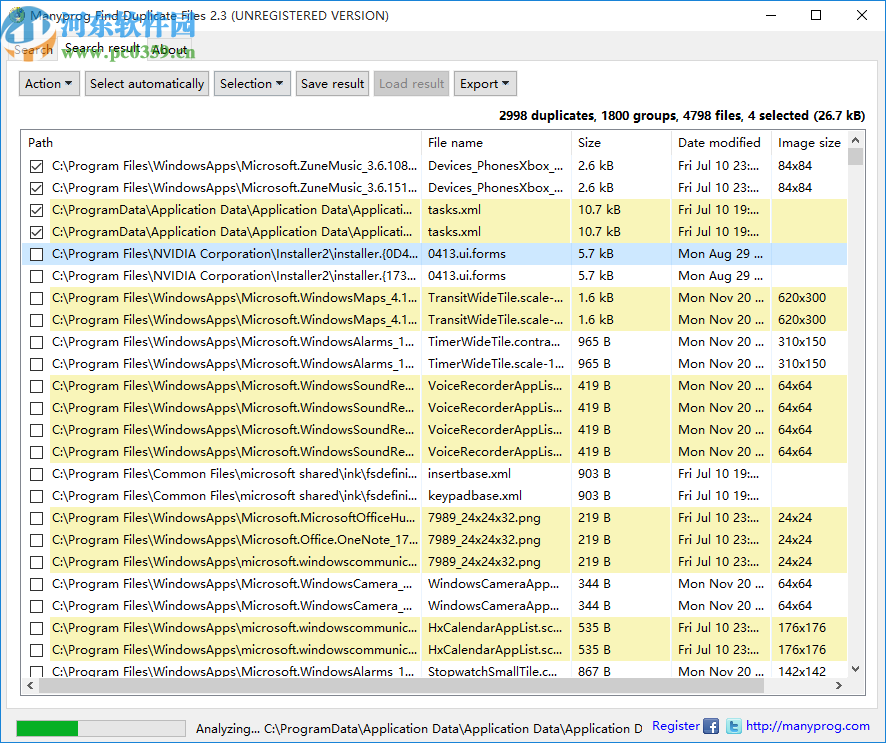Check the first TransitWideTile duplicate
Screen dimensions: 886x743
click(36, 298)
